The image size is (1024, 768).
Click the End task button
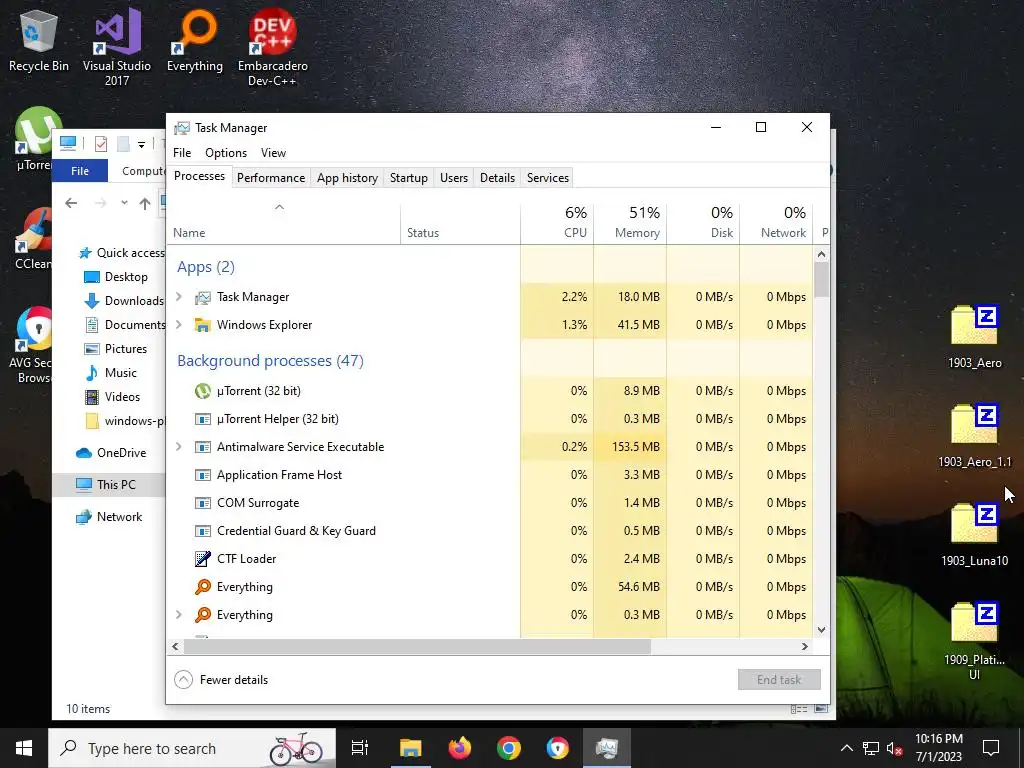779,680
